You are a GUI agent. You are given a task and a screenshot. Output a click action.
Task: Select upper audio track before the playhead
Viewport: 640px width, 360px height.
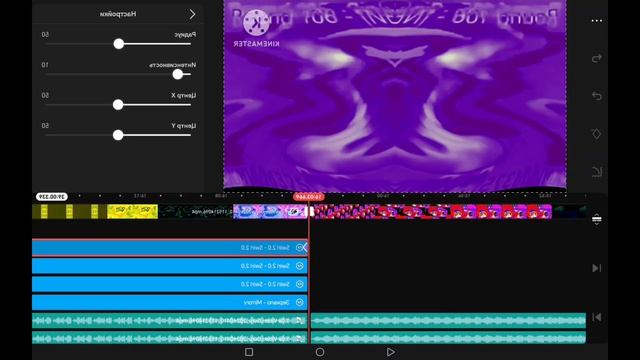[170, 320]
